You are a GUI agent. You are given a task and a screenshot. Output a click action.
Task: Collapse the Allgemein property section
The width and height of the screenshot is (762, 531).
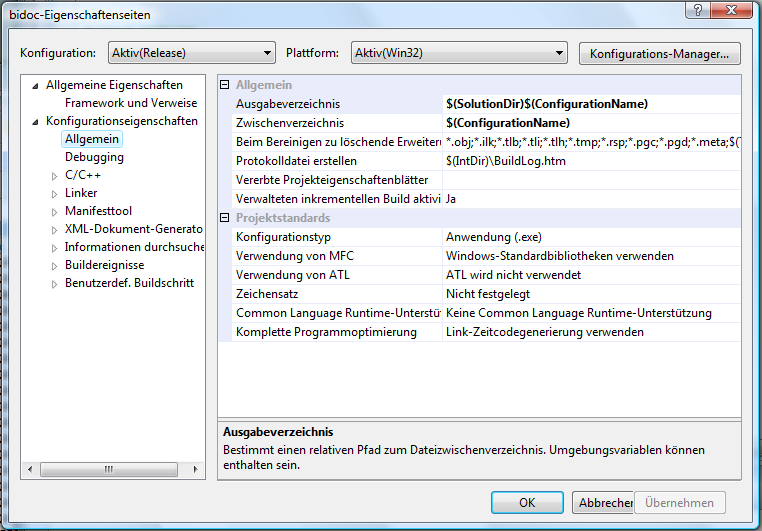(225, 86)
